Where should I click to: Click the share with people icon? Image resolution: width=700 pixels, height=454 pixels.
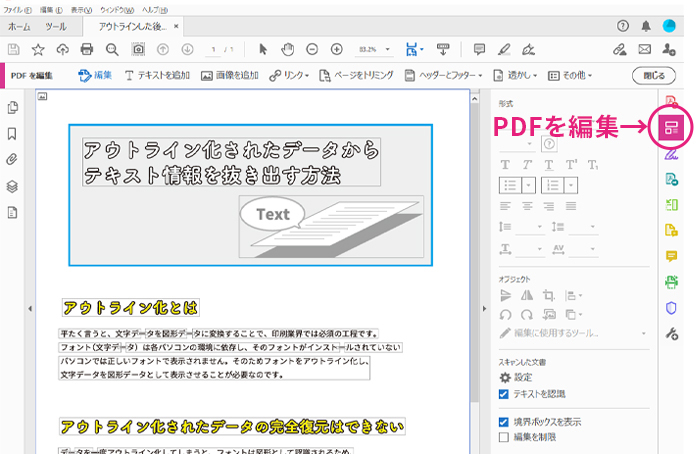point(669,49)
